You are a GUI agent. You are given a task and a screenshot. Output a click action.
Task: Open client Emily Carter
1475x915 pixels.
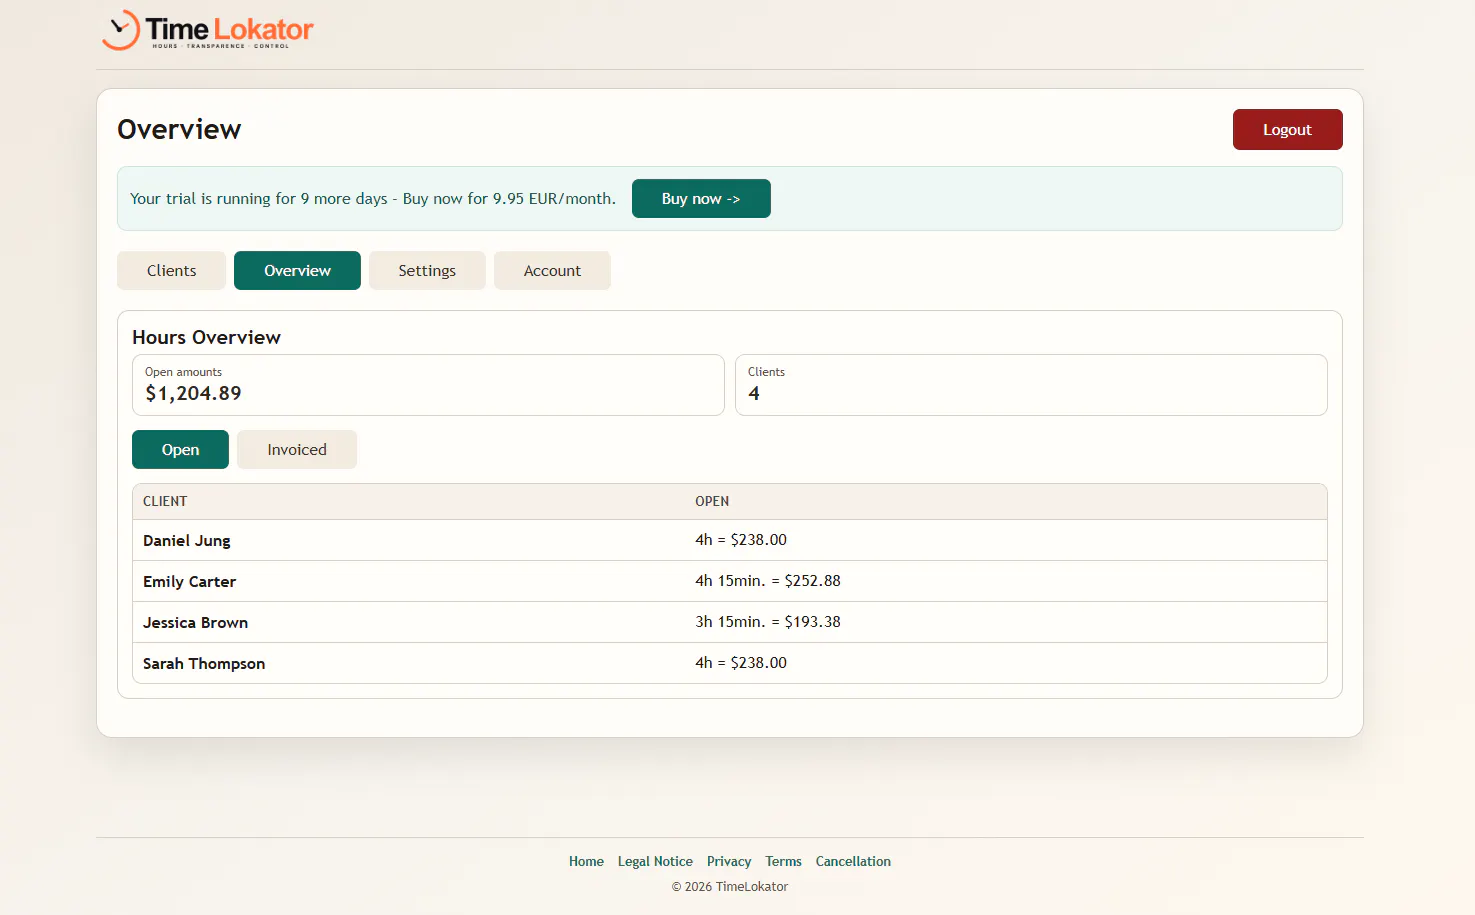coord(189,581)
